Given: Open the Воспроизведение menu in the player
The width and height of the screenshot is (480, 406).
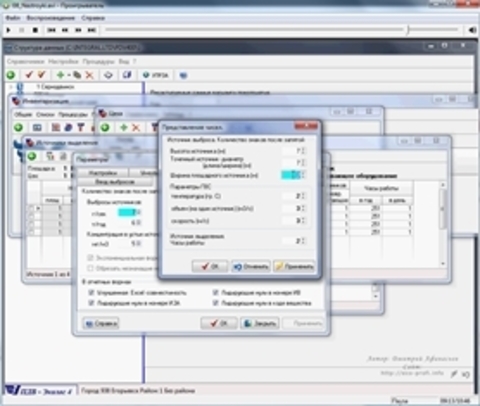Looking at the screenshot, I should point(51,18).
